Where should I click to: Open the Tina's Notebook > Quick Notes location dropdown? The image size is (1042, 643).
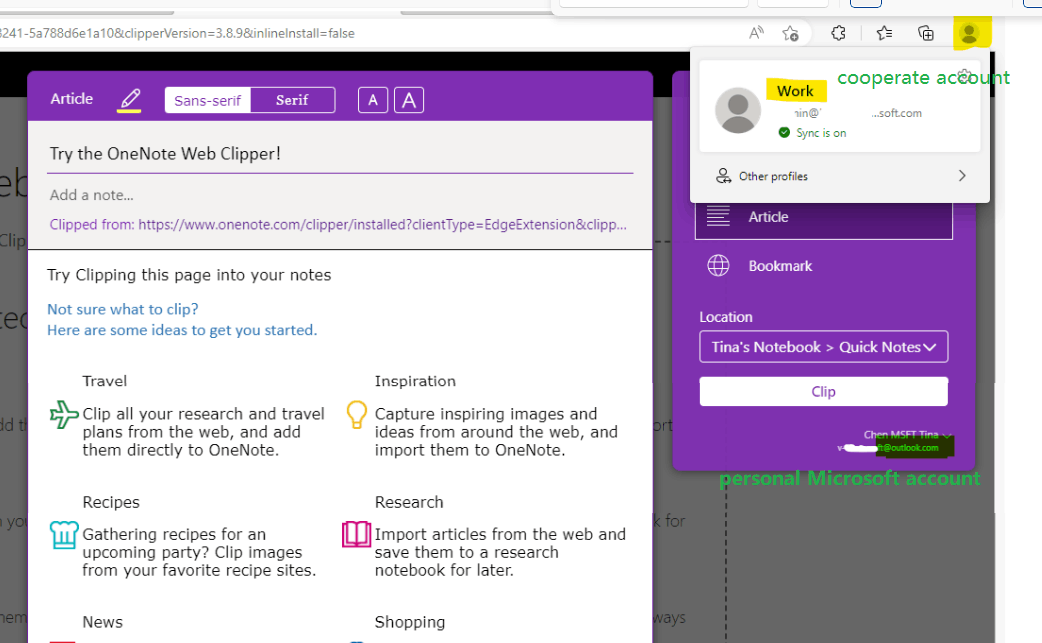coord(823,347)
